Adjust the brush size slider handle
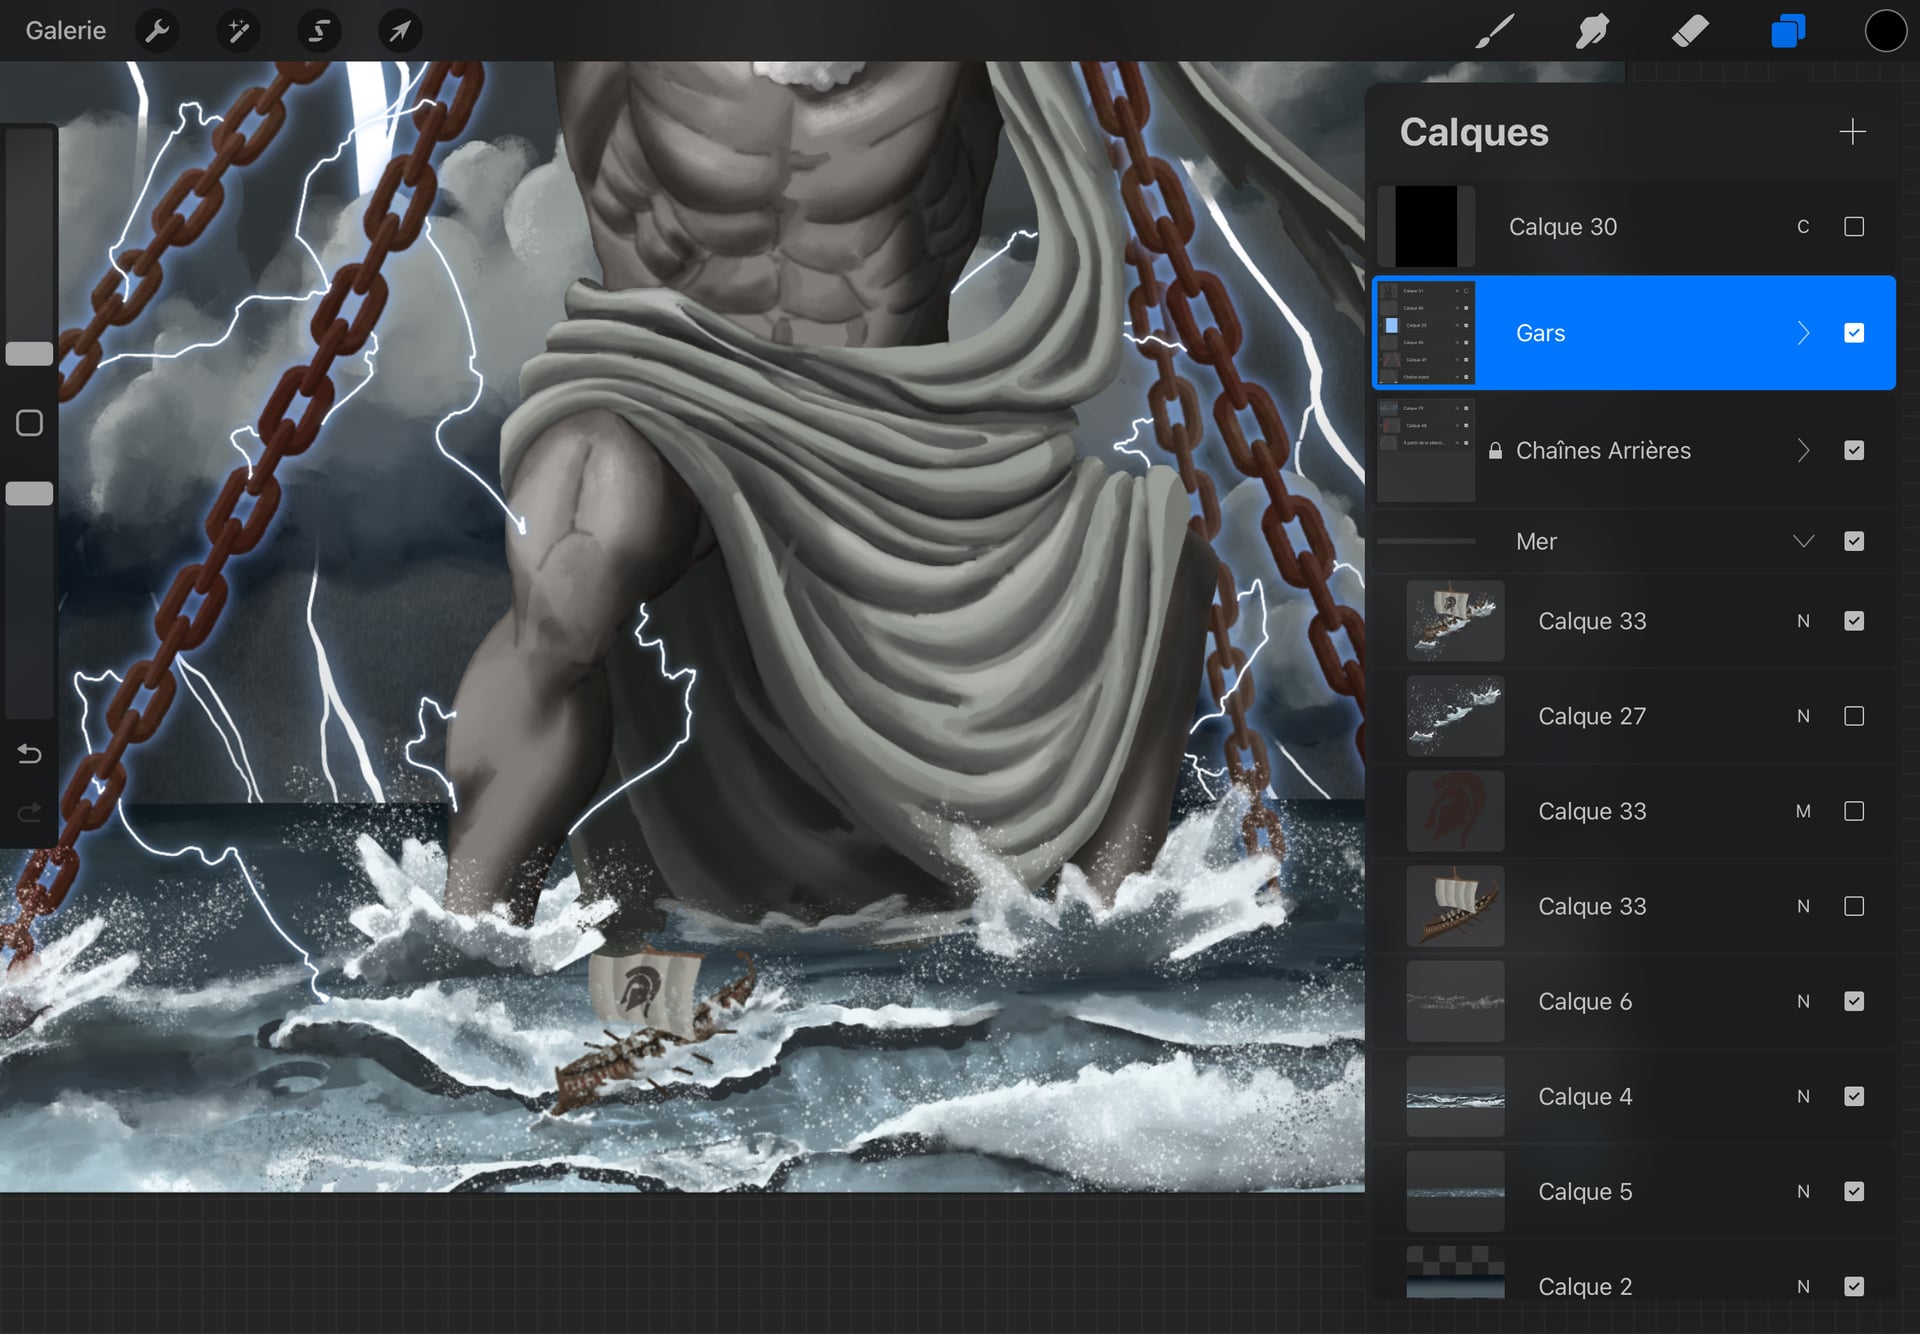 click(29, 353)
